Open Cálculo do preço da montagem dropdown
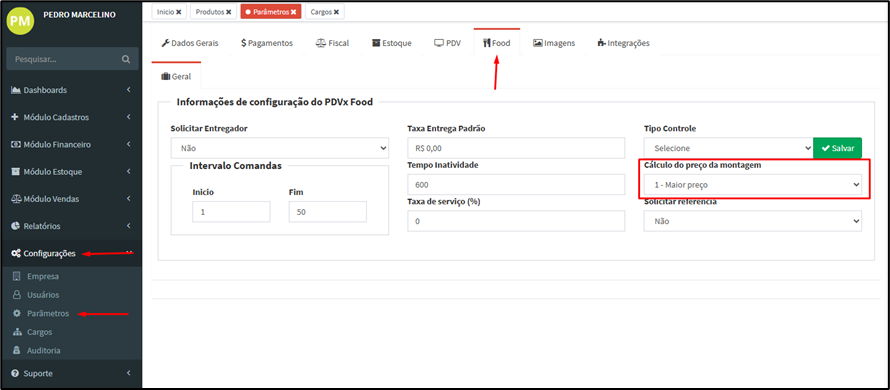 (753, 184)
